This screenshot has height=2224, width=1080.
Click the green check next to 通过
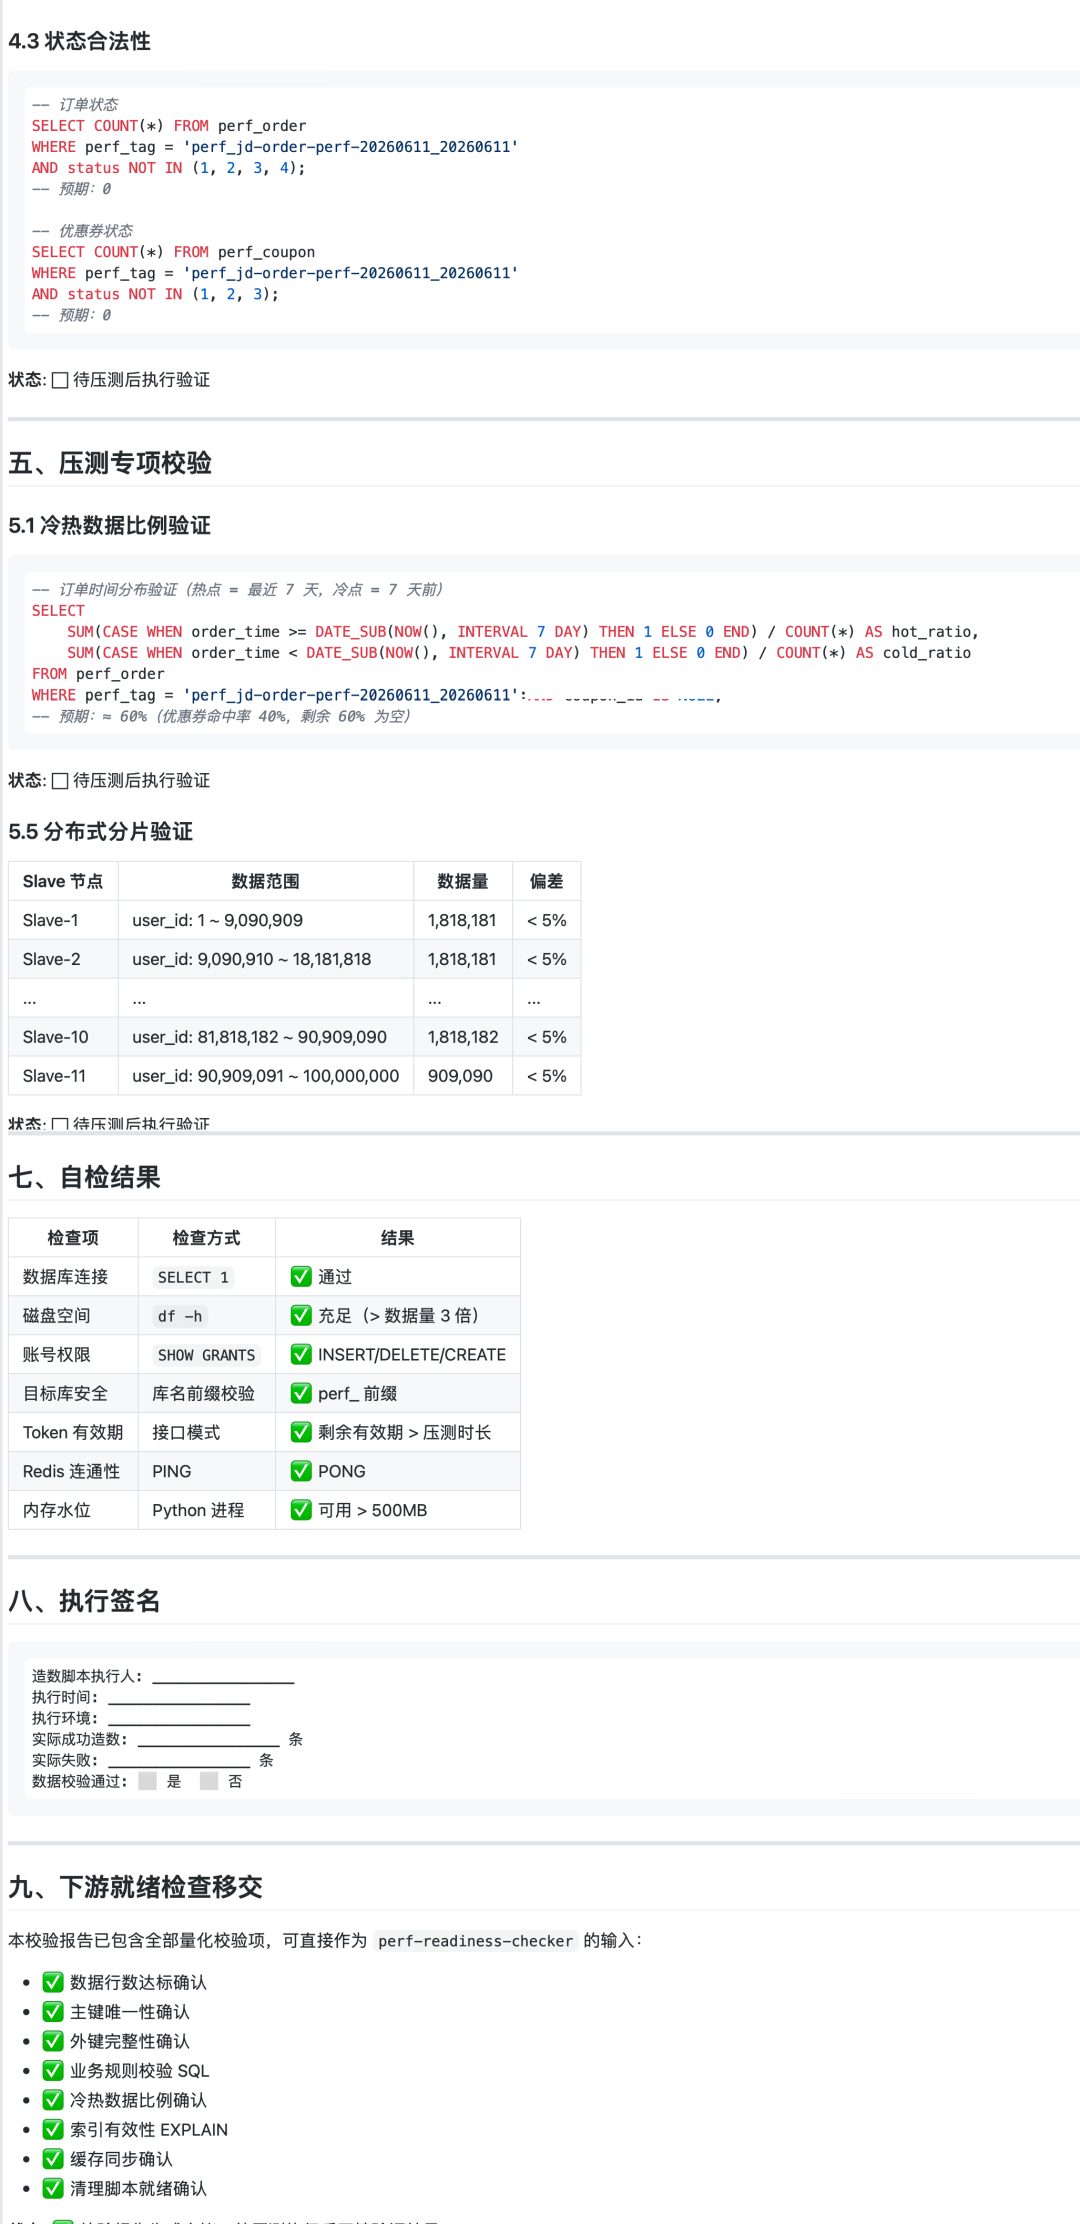click(x=301, y=1276)
